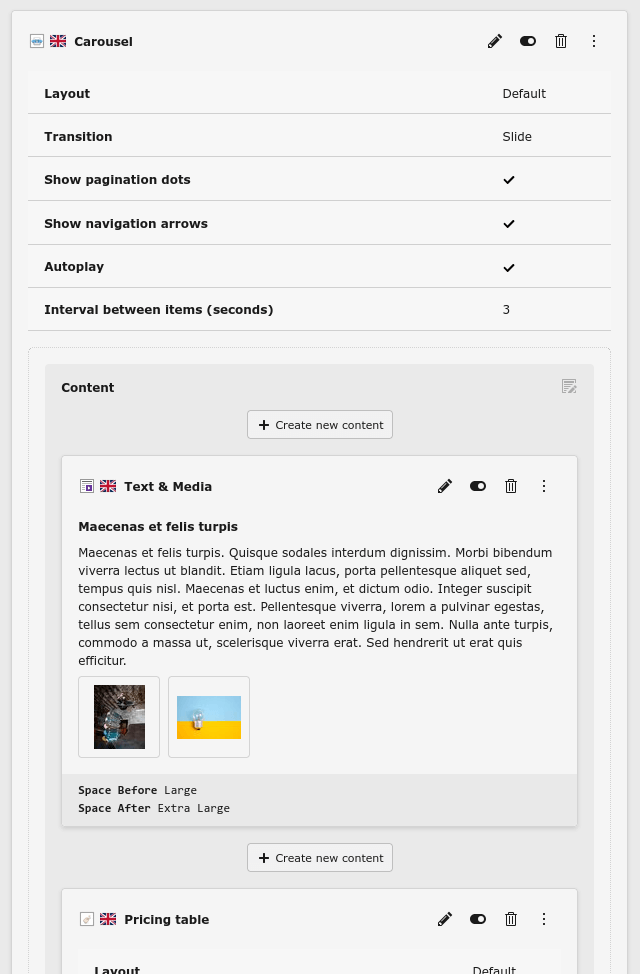Click the edit icon in Content header
Screen dimensions: 640x974
[x=569, y=386]
